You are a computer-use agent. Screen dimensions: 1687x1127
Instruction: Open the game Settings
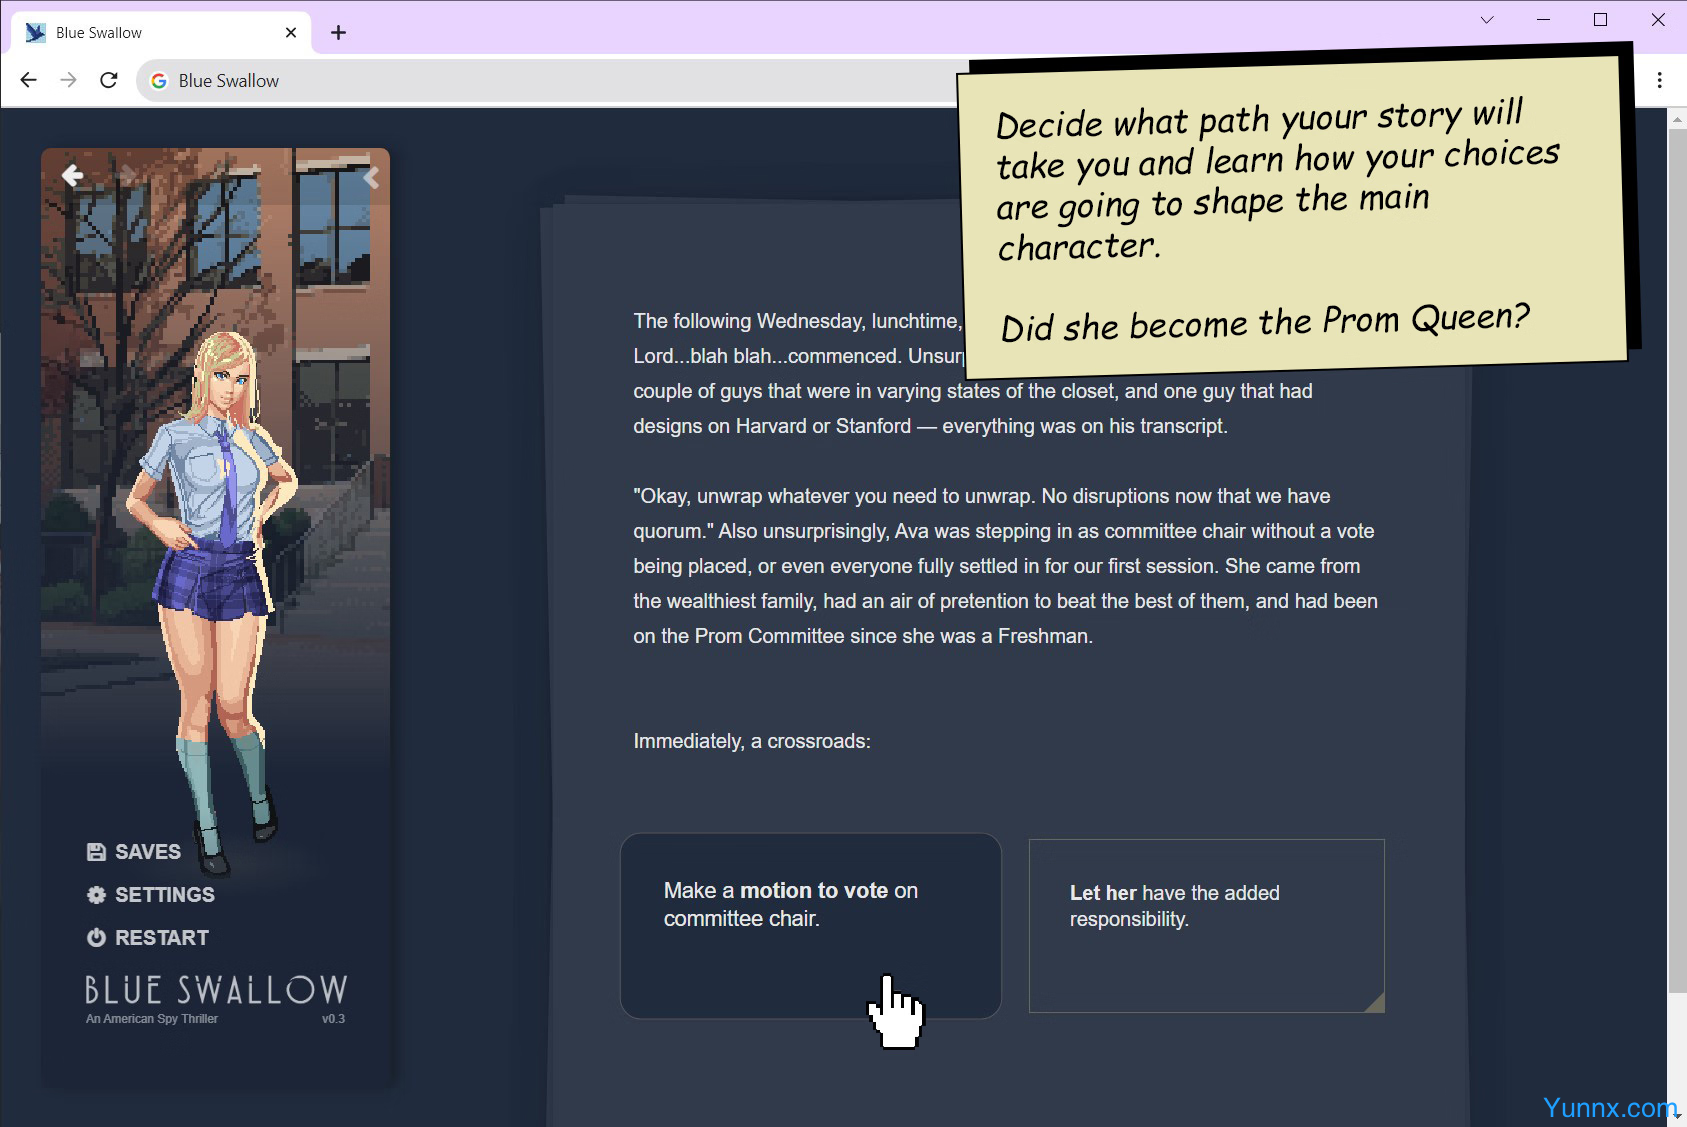coord(163,895)
